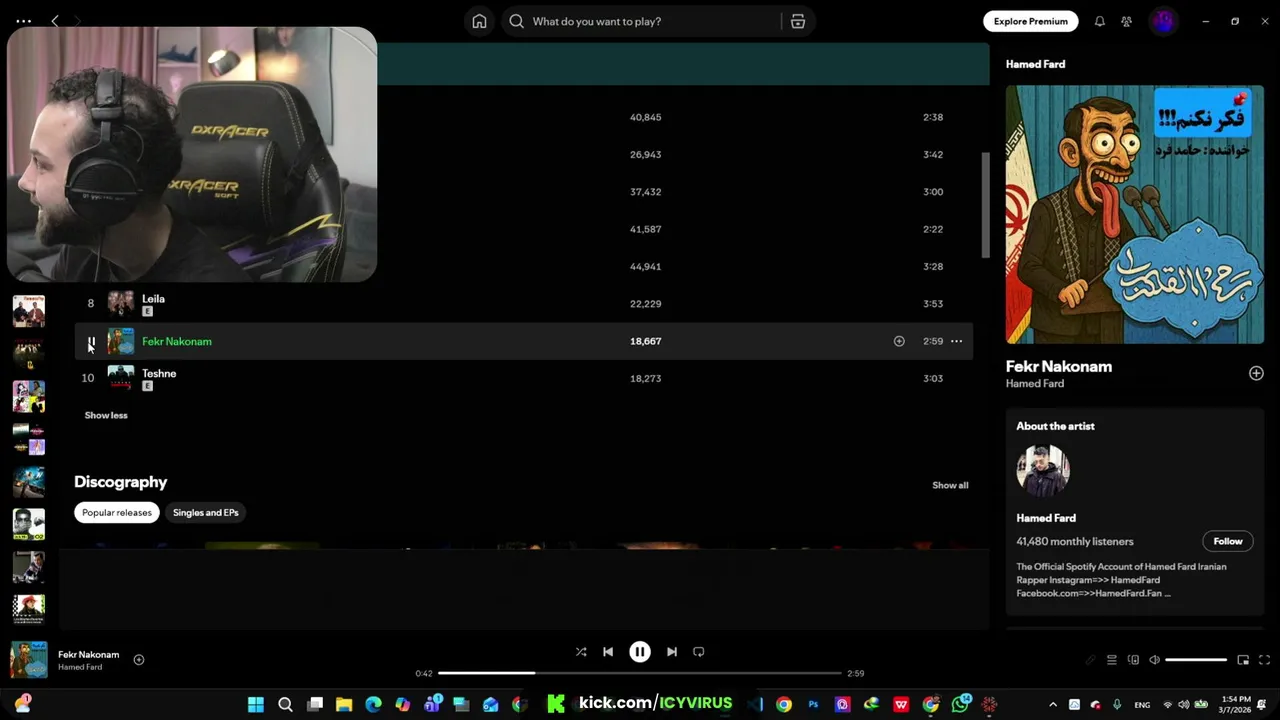Toggle shuffle playback

(x=581, y=652)
